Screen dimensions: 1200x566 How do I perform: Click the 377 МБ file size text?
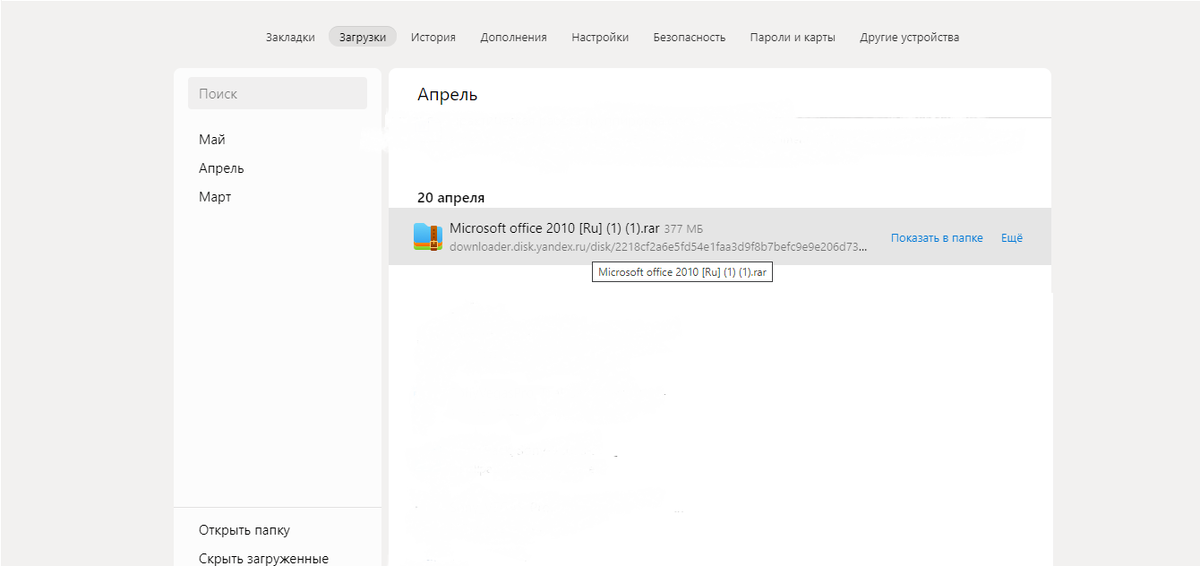(x=683, y=230)
